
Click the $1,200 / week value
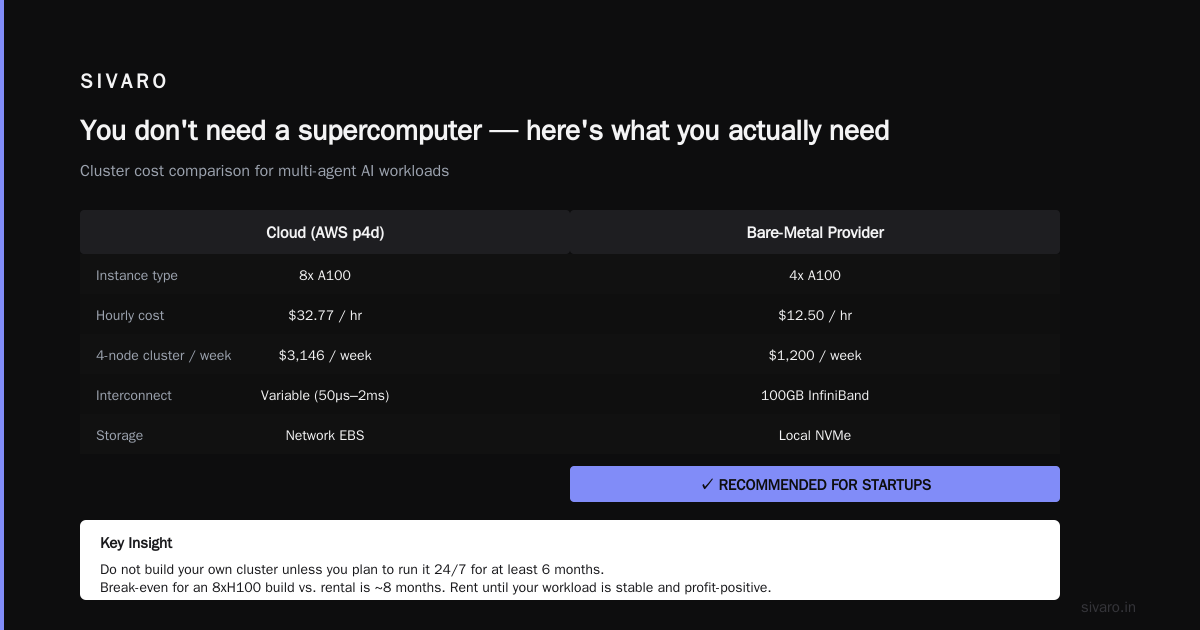click(815, 355)
